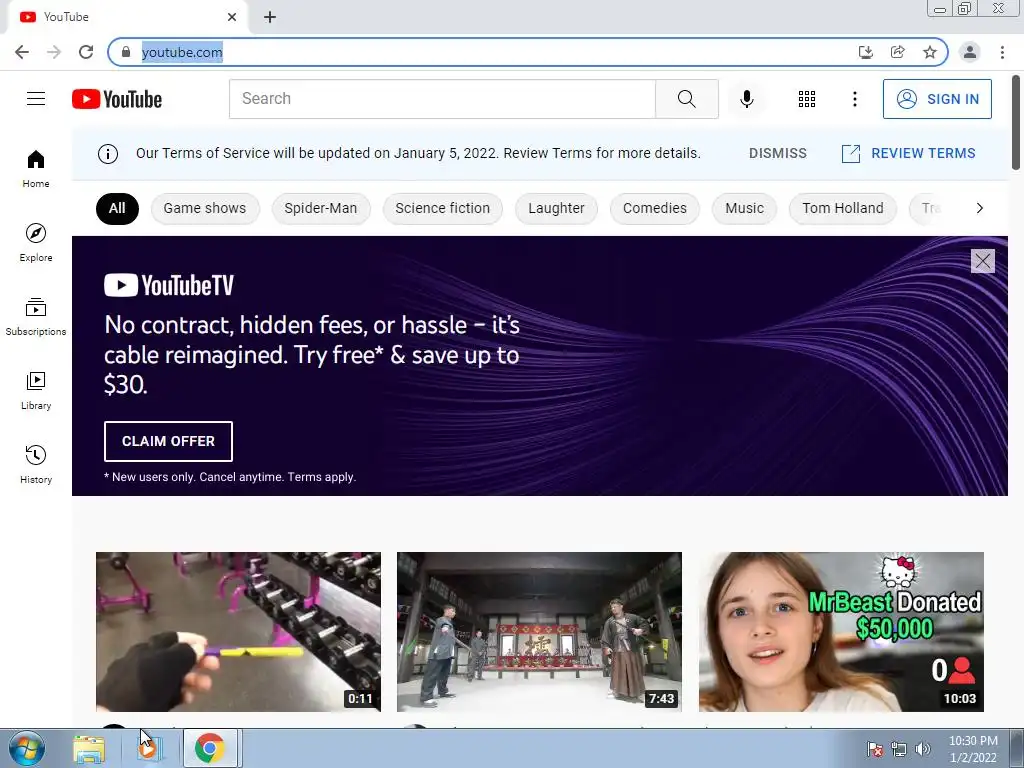The height and width of the screenshot is (768, 1024).
Task: Close the YouTube TV ad banner
Action: [x=982, y=261]
